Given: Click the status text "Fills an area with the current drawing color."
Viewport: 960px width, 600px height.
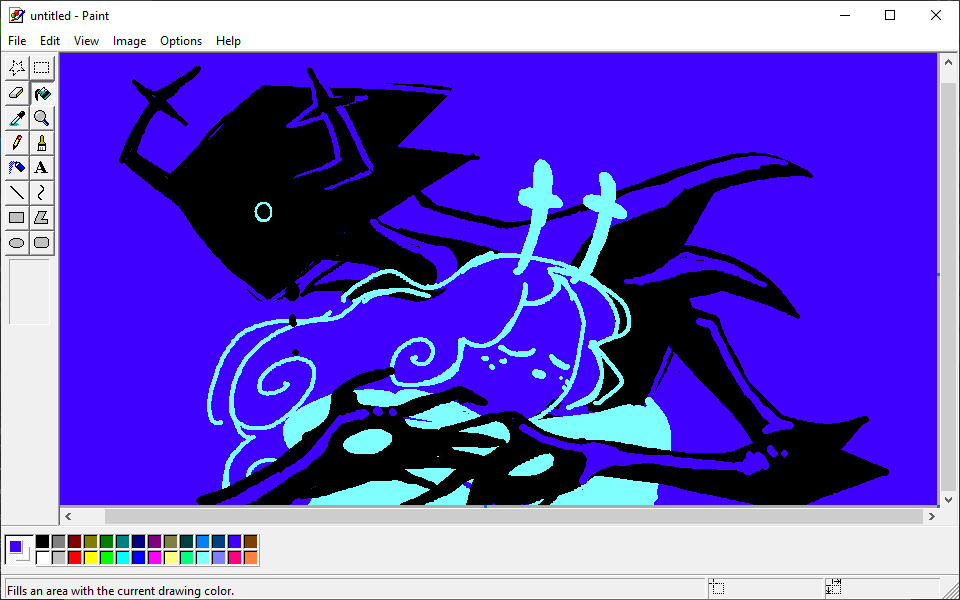Looking at the screenshot, I should point(121,591).
